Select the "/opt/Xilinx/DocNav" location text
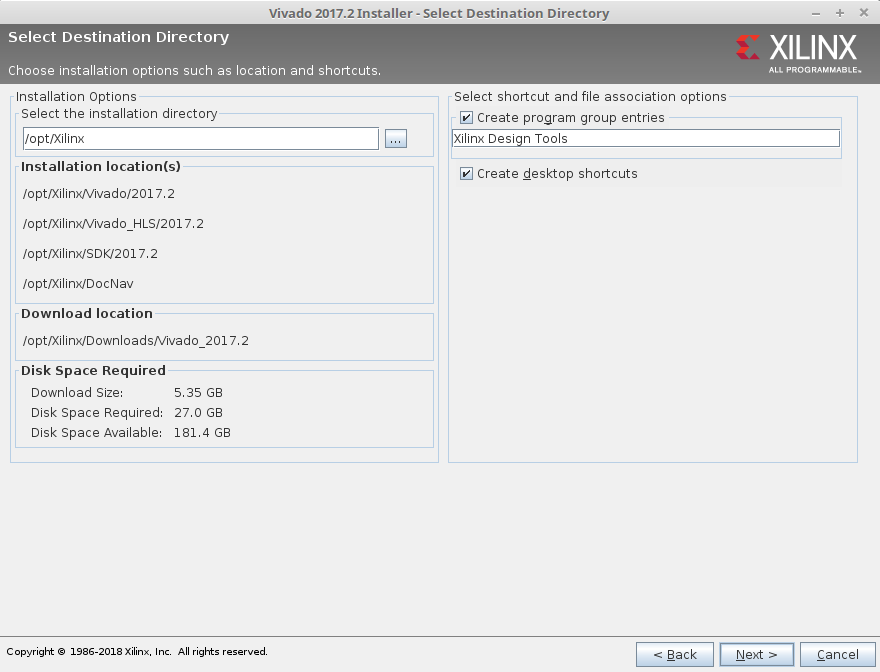880x672 pixels. click(78, 284)
